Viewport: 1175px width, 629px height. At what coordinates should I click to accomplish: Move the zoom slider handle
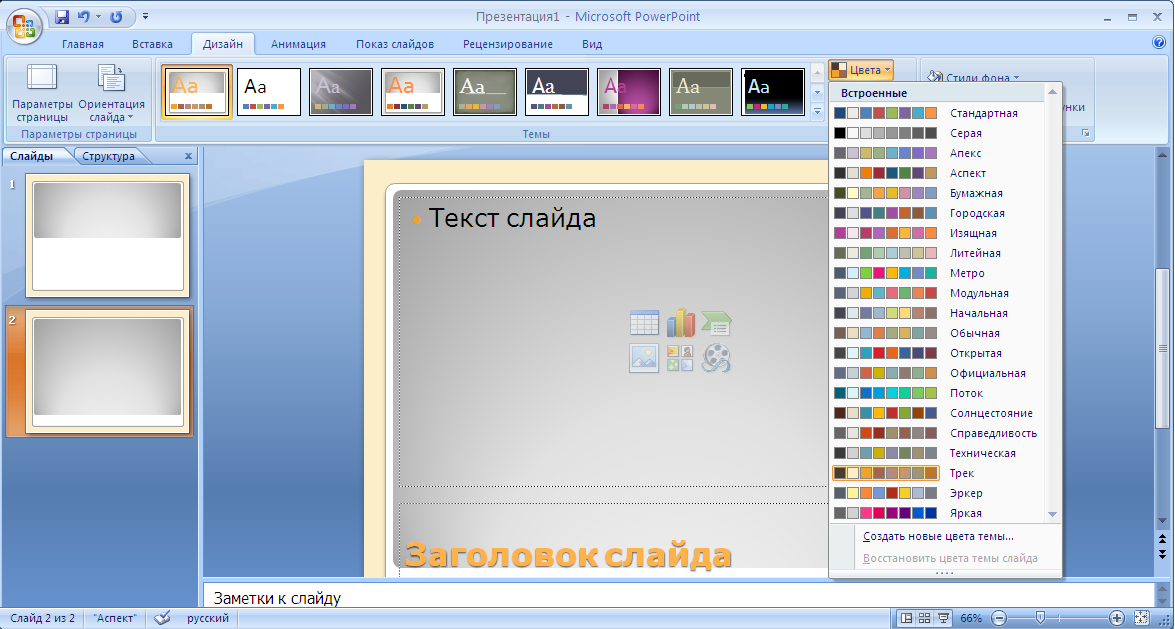click(x=1040, y=618)
